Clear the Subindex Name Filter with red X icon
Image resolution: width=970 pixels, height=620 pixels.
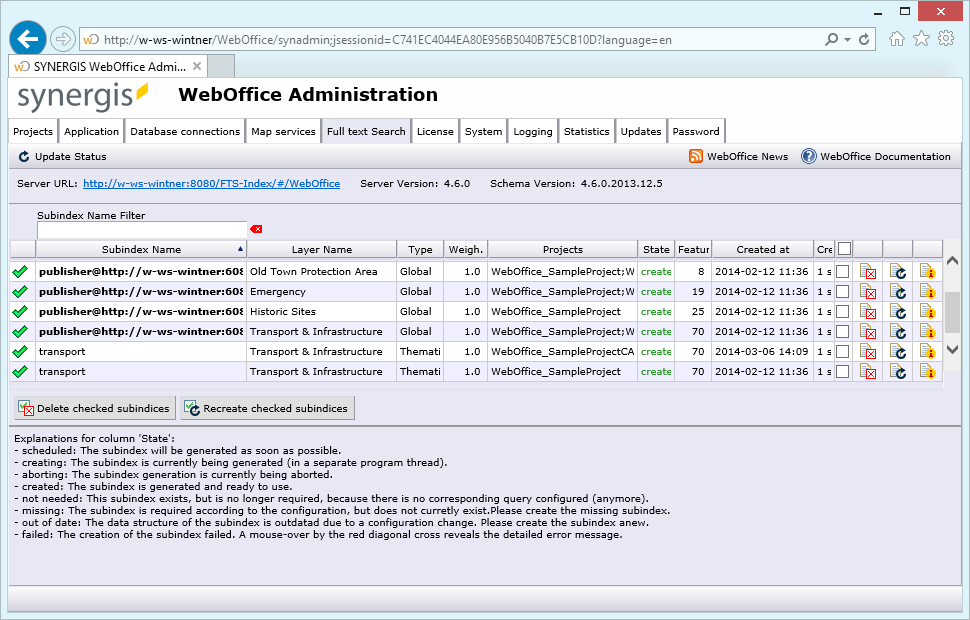(257, 229)
